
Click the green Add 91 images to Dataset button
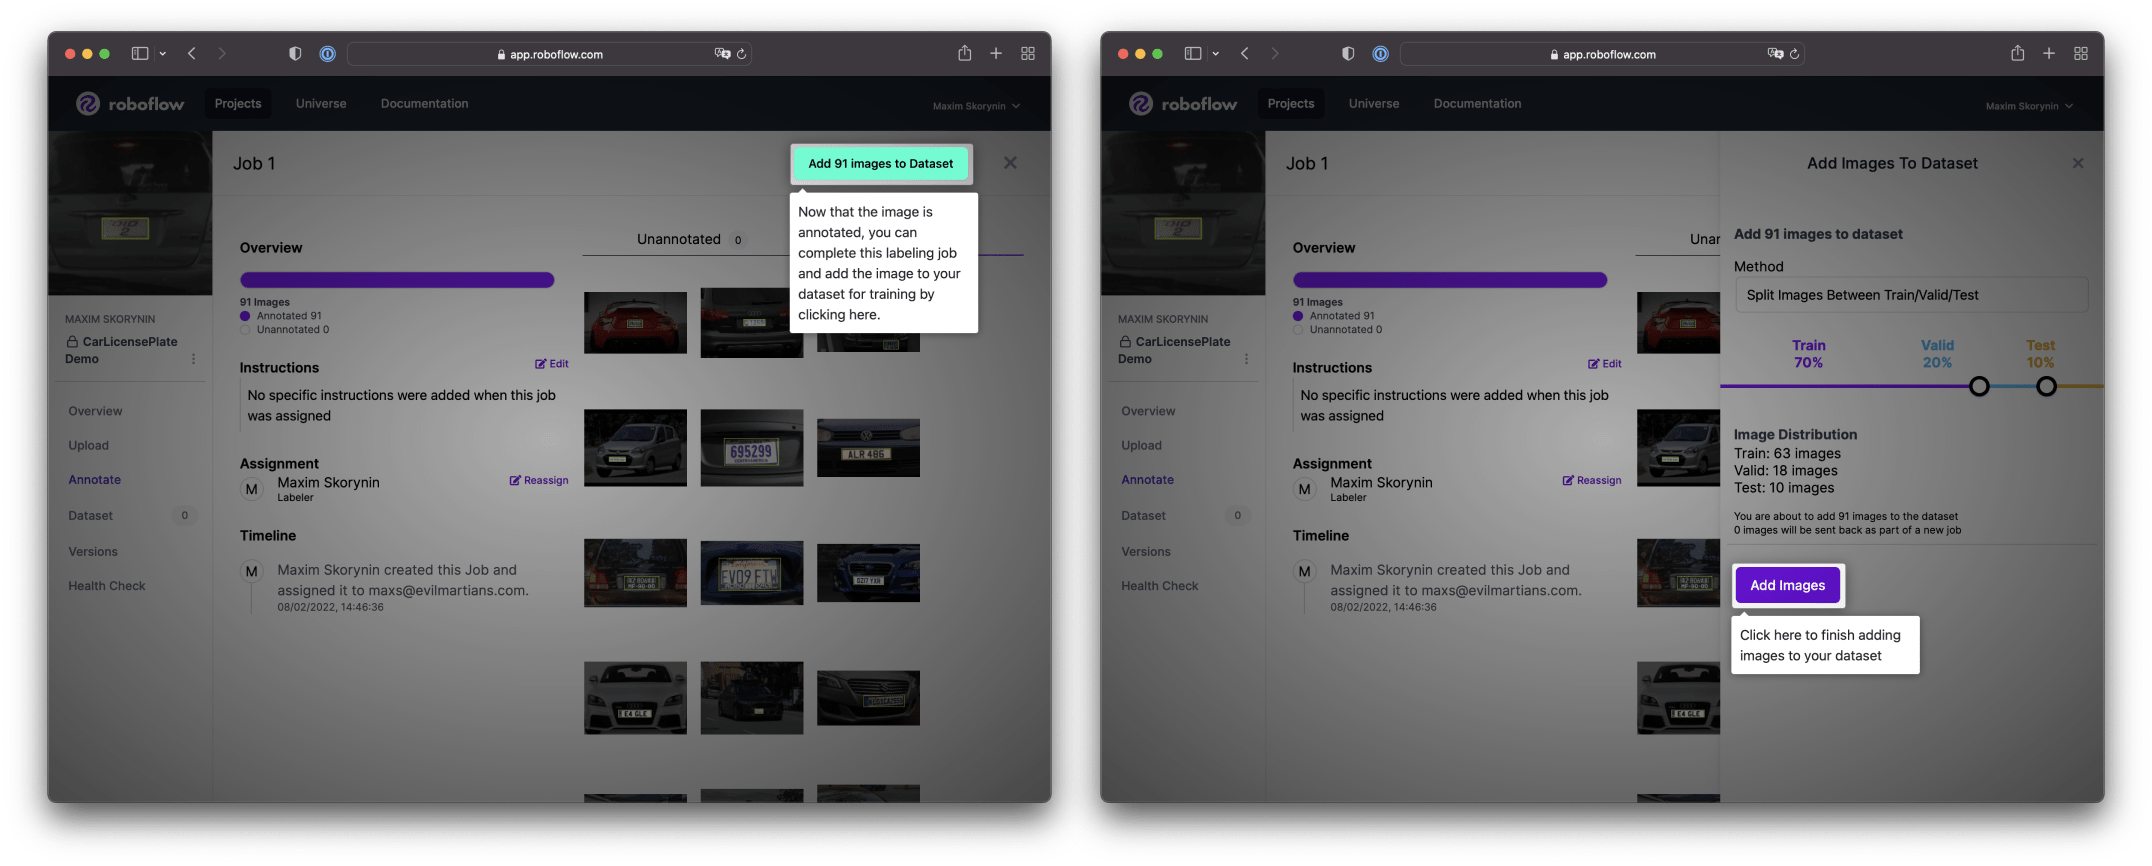(880, 164)
